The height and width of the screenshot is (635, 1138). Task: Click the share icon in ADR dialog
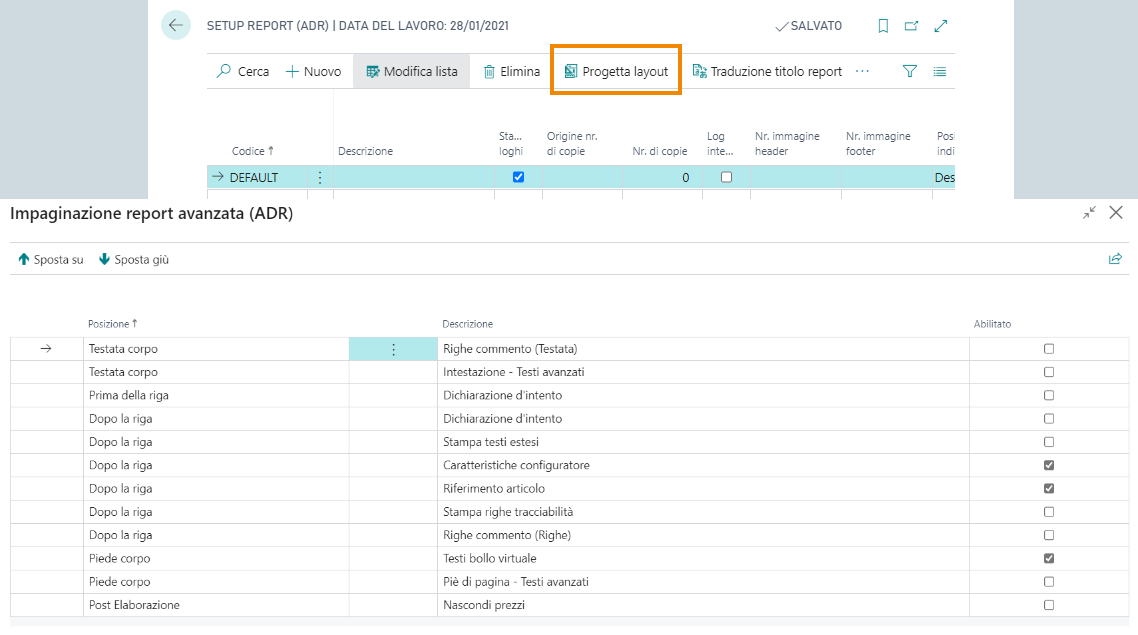click(1115, 259)
